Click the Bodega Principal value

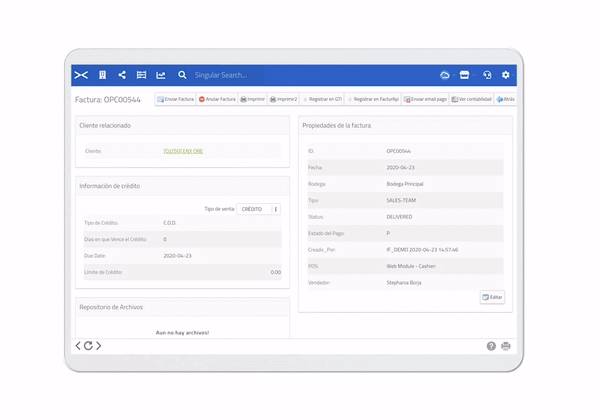(405, 184)
